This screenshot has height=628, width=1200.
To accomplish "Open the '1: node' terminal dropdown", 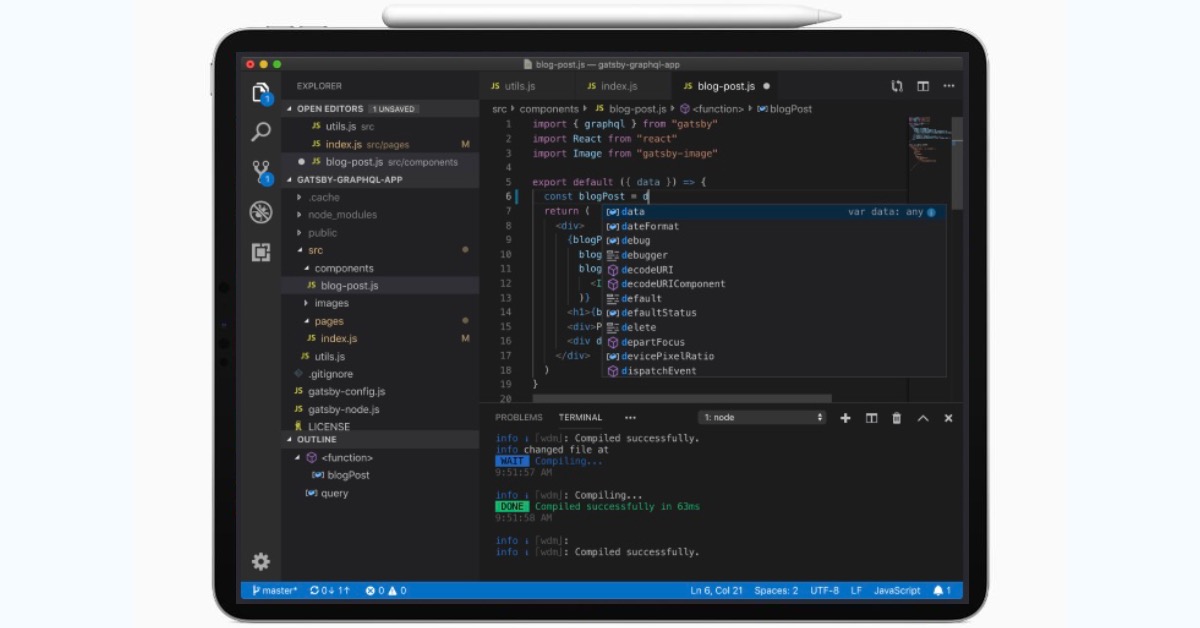I will pyautogui.click(x=762, y=417).
